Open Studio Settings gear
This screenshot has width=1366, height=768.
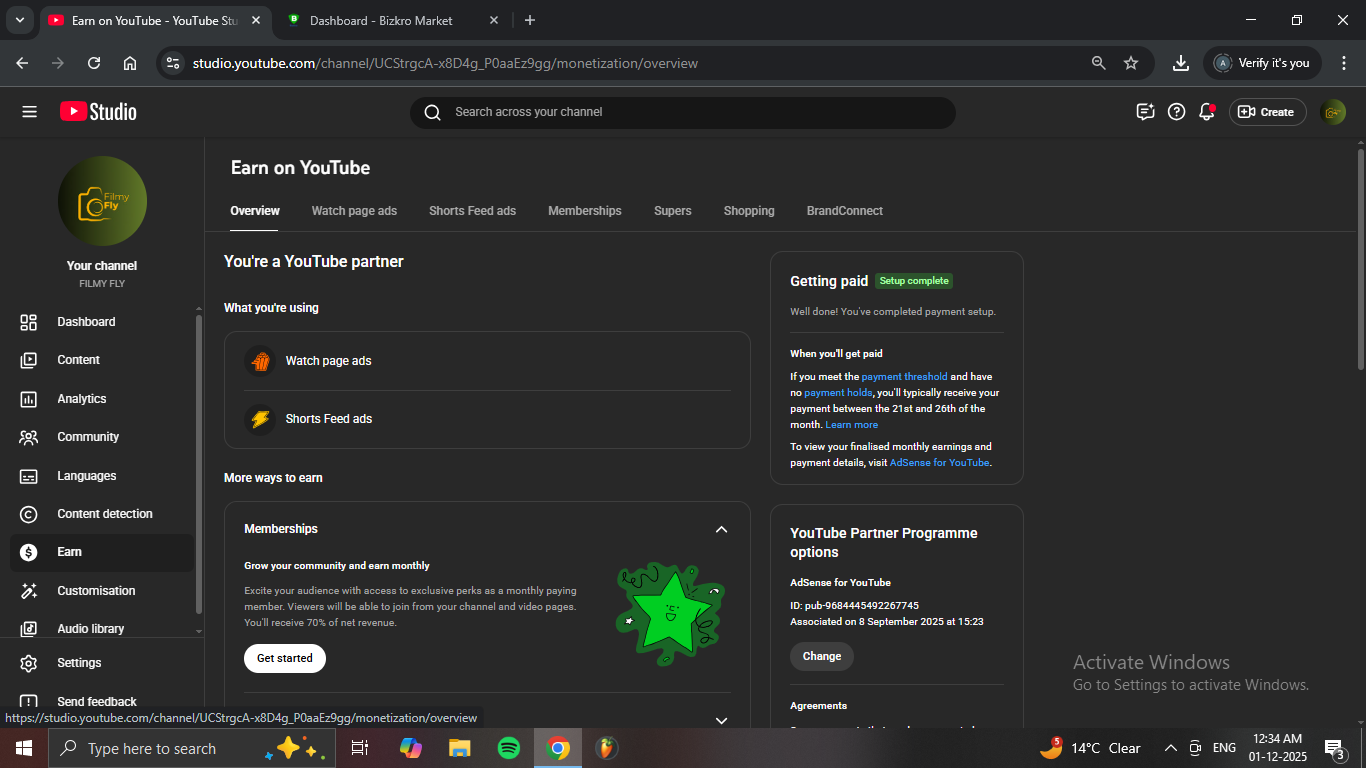coord(78,663)
